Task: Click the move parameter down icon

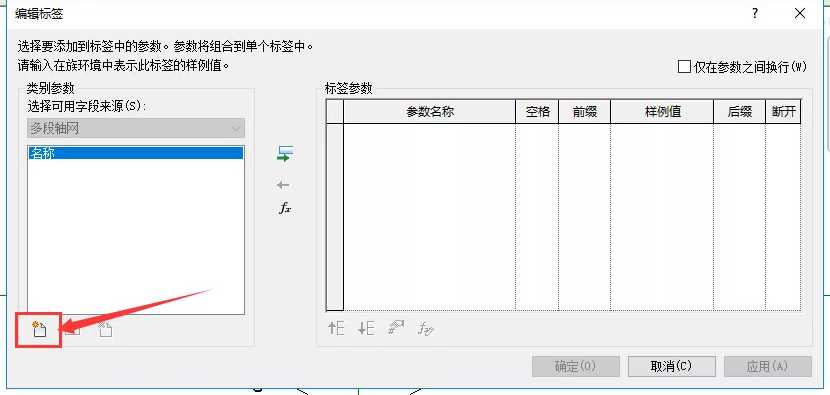Action: (x=366, y=329)
